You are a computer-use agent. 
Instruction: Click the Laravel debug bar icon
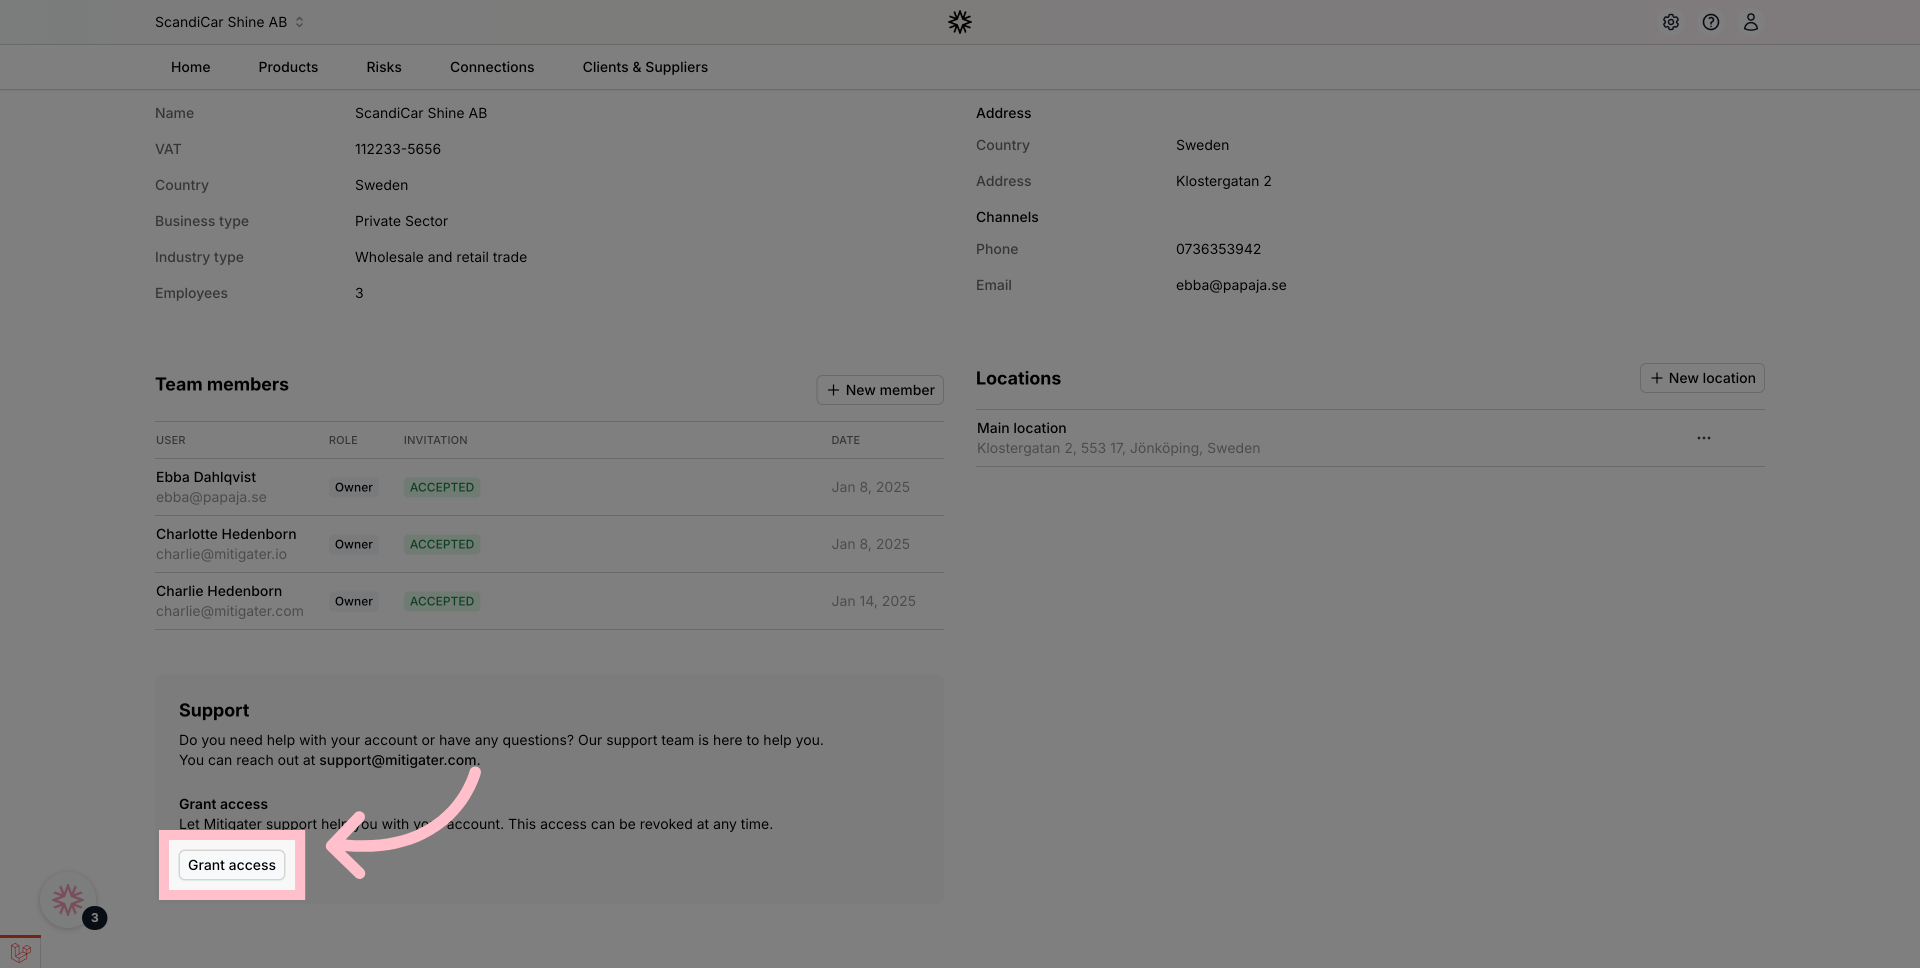[x=20, y=952]
